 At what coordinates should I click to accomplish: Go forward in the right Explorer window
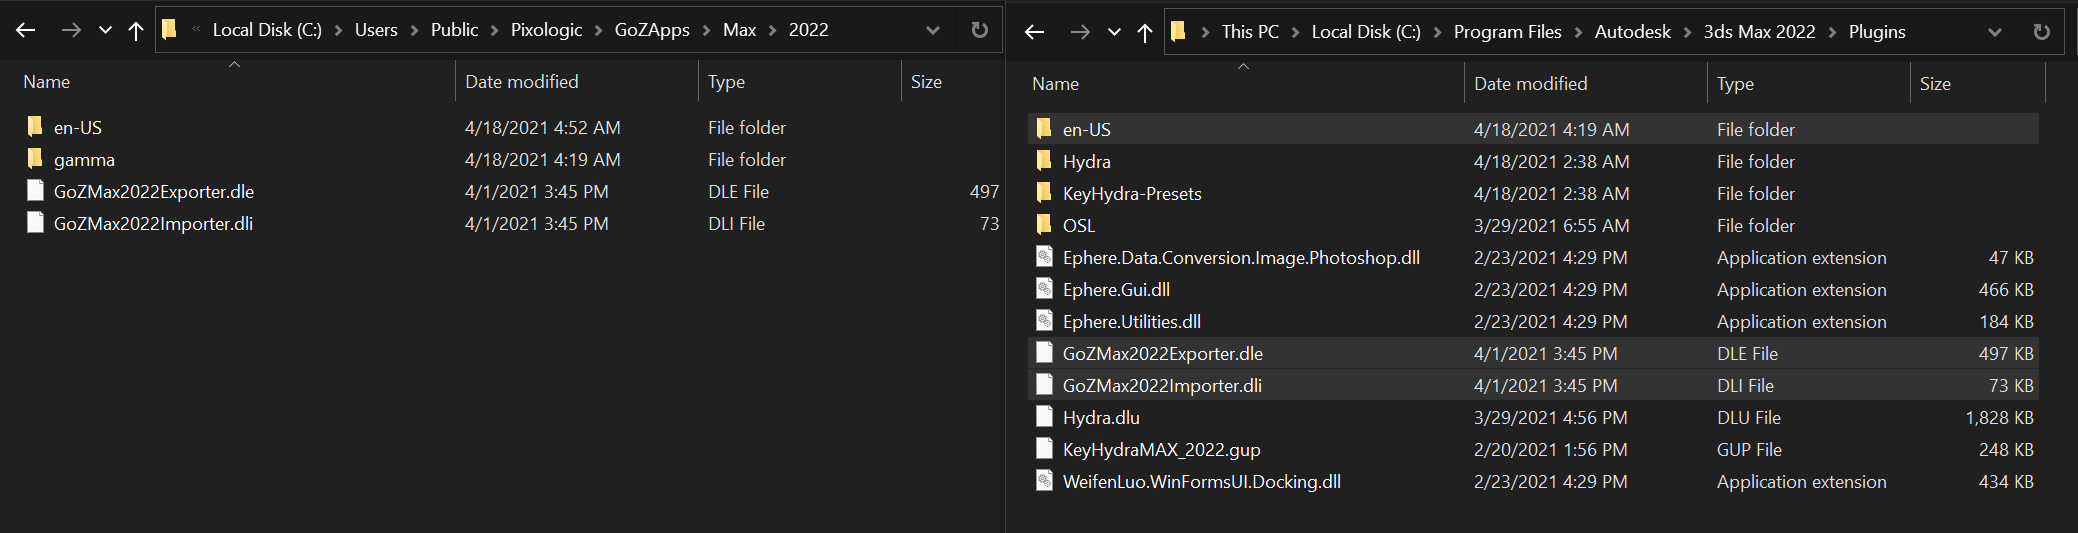pos(1080,32)
